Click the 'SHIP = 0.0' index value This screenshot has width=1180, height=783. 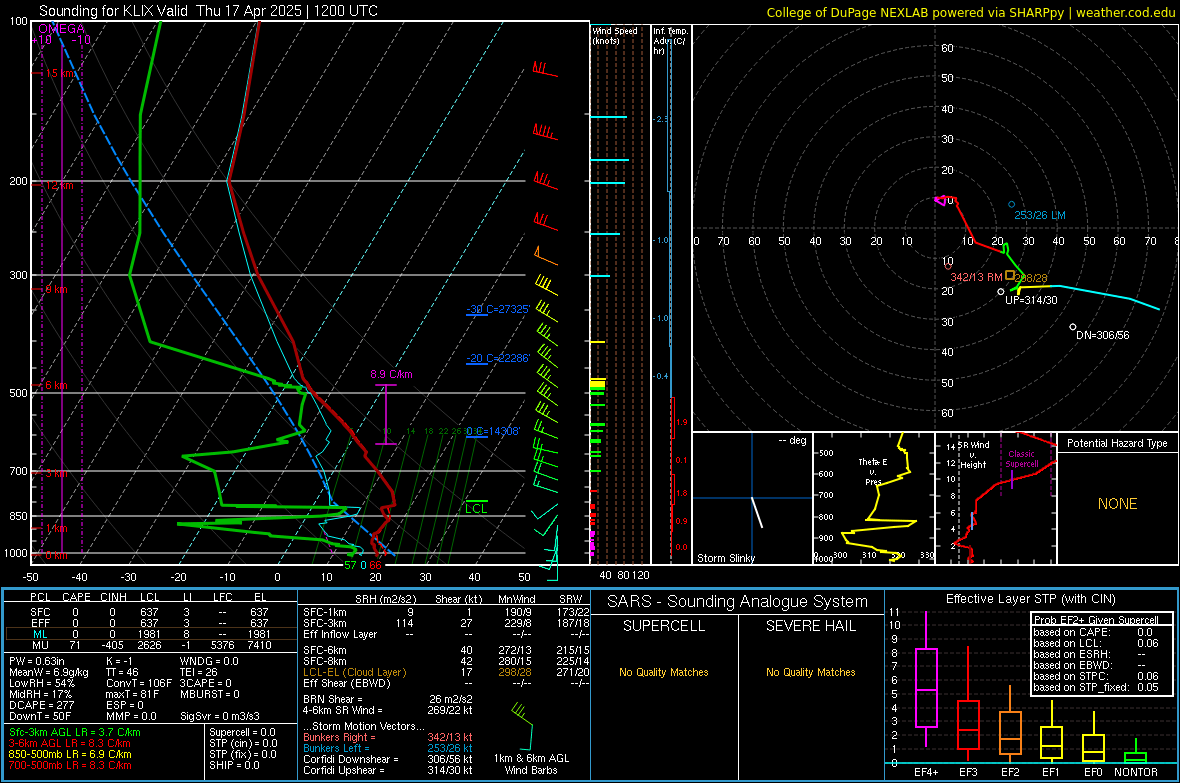234,765
